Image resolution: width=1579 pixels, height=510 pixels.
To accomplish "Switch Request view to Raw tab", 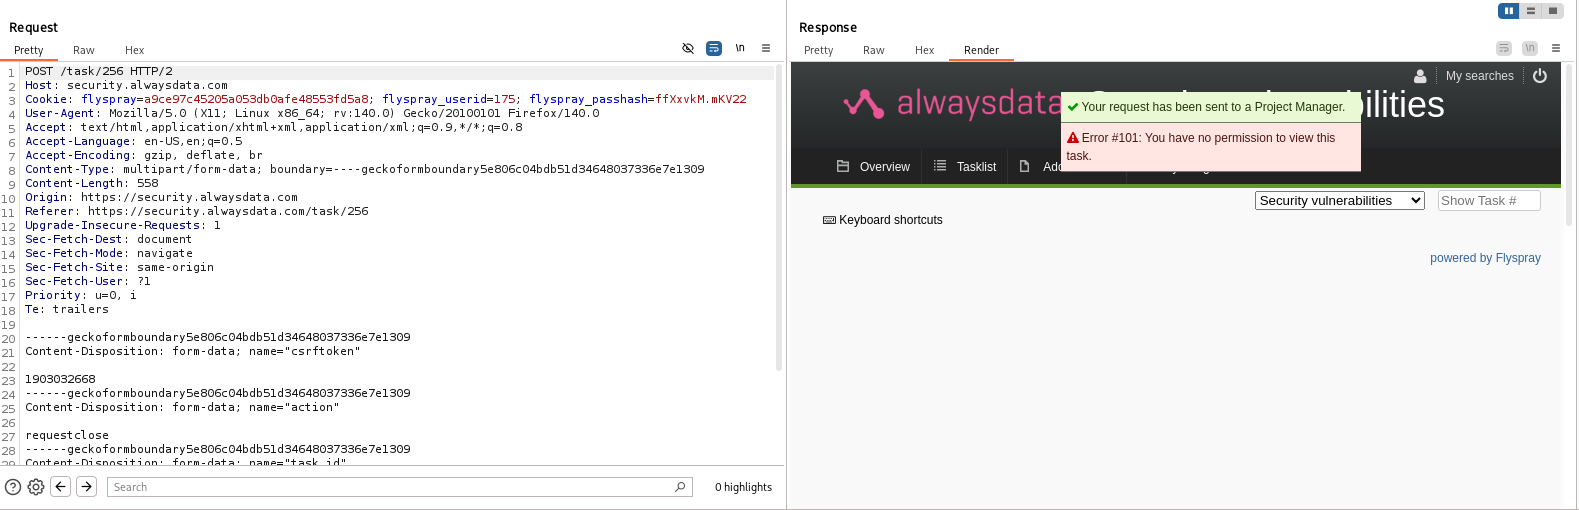I will coord(84,50).
